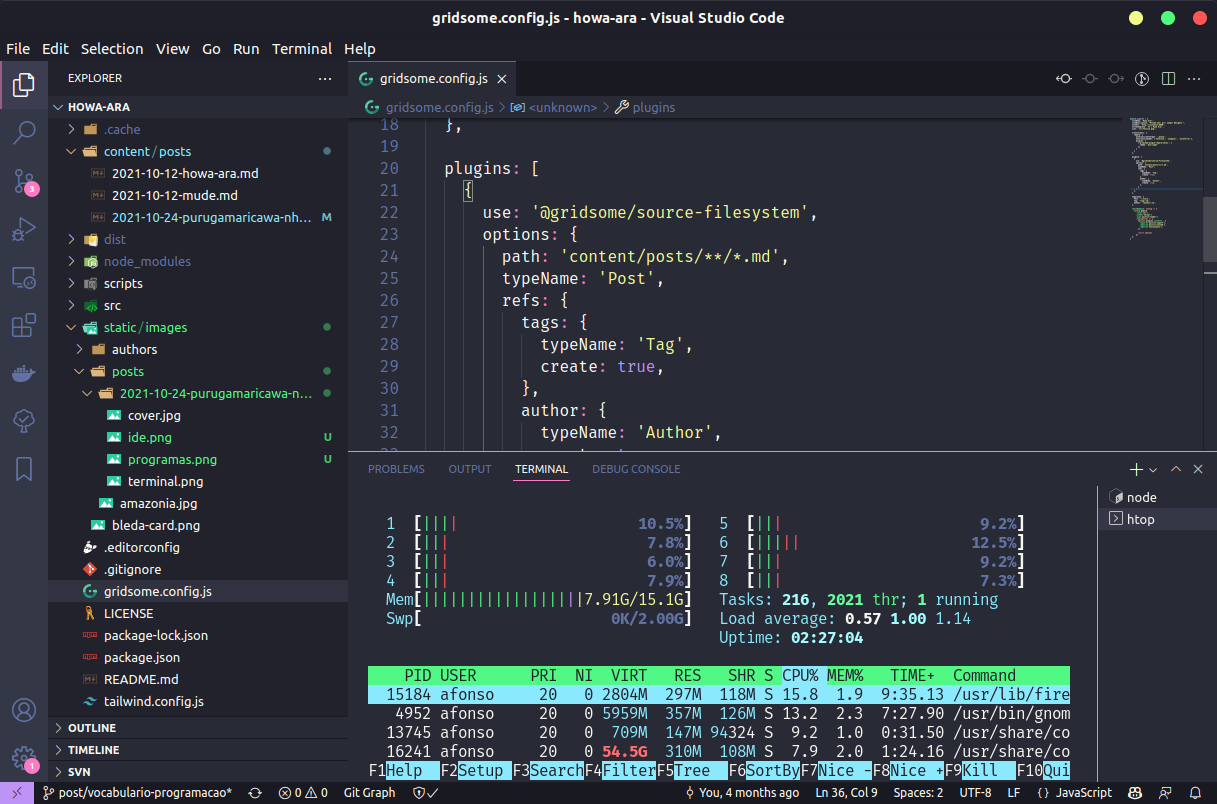Open the Source Control view with the 3 badge
This screenshot has width=1217, height=804.
pos(24,181)
